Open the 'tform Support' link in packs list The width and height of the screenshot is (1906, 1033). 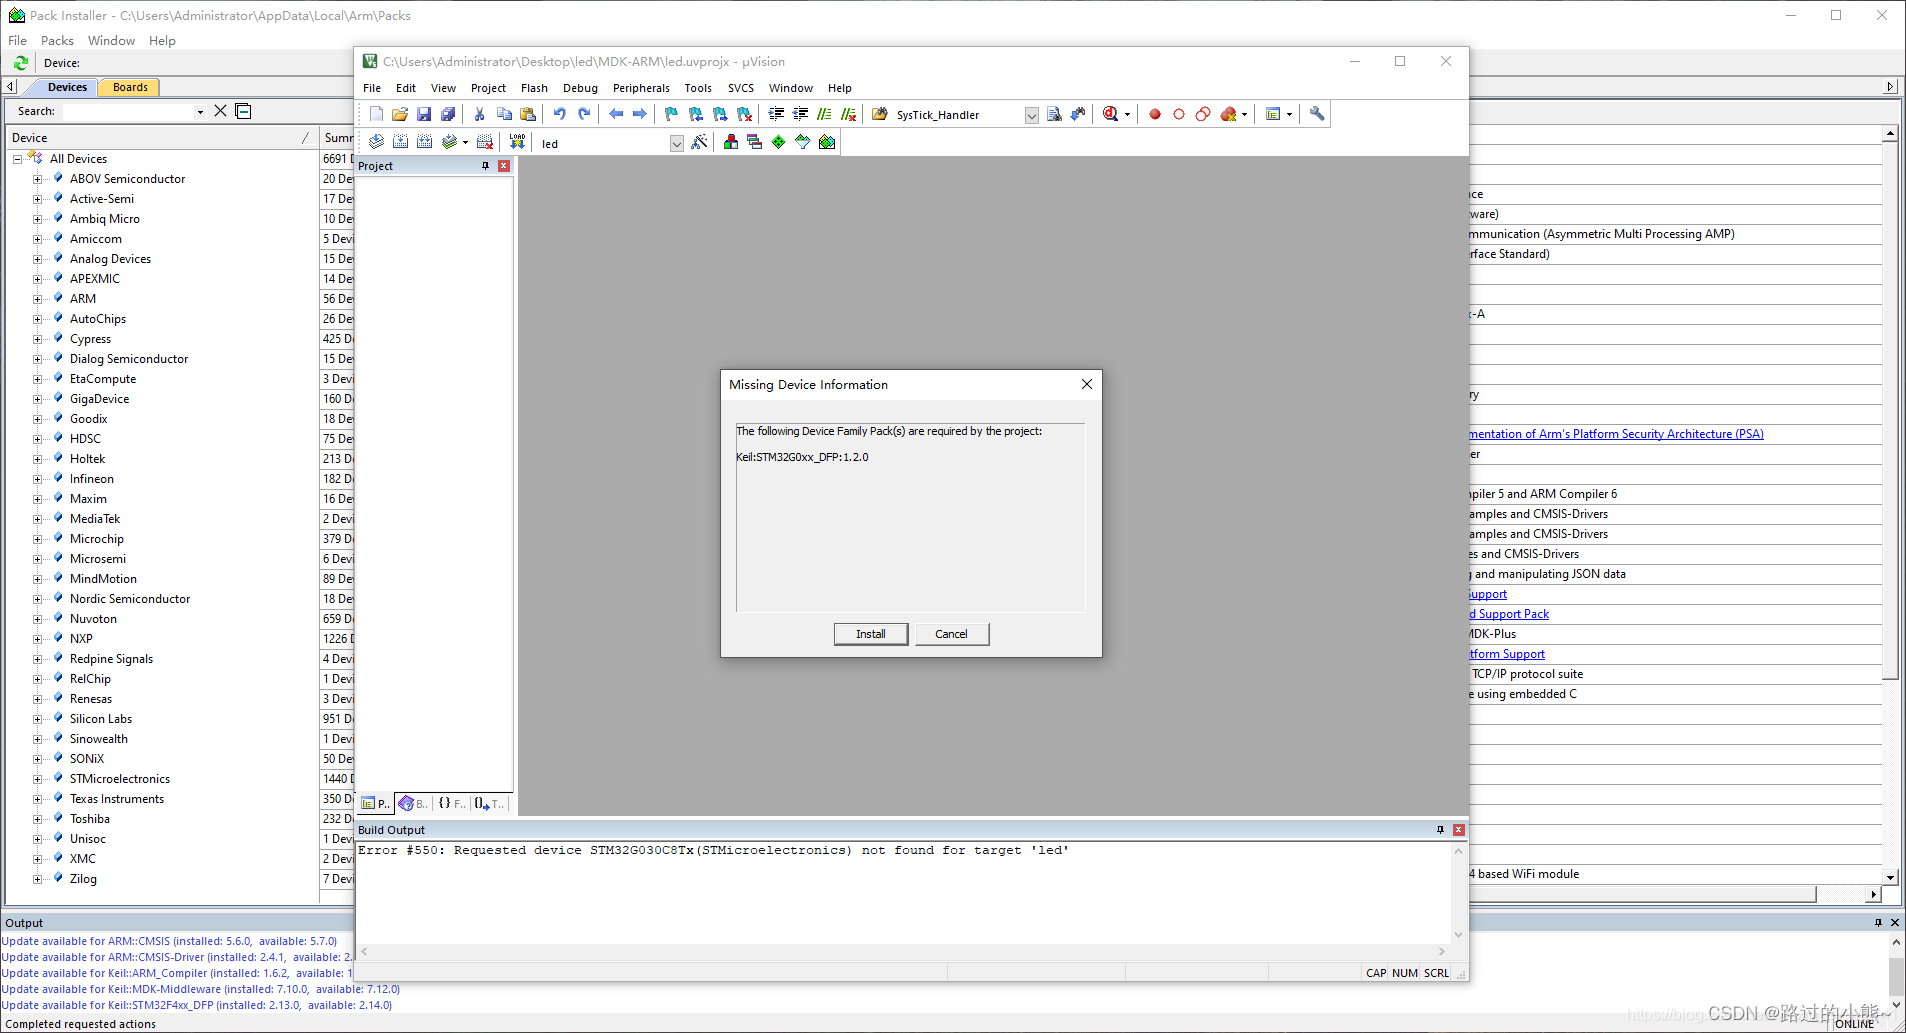1507,654
